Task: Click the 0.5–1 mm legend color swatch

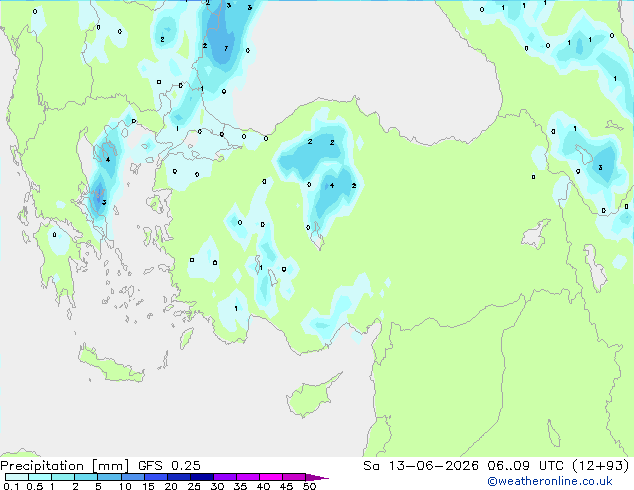Action: (40, 477)
